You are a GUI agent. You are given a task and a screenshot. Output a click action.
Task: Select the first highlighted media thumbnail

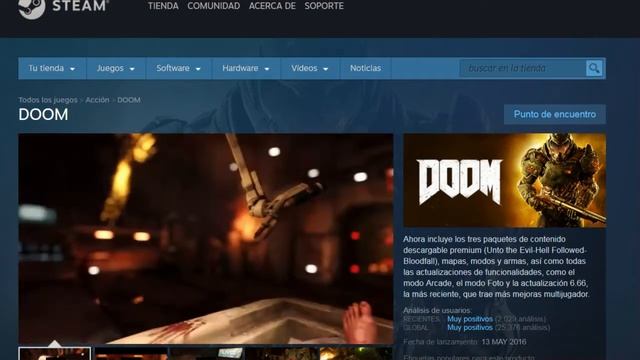coord(55,353)
